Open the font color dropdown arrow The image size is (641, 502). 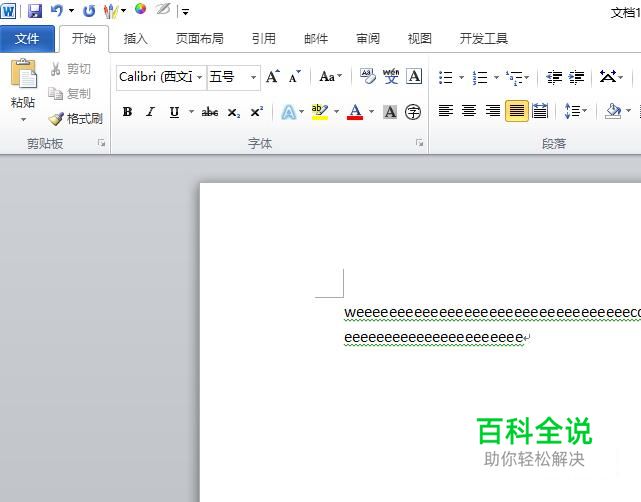click(371, 112)
